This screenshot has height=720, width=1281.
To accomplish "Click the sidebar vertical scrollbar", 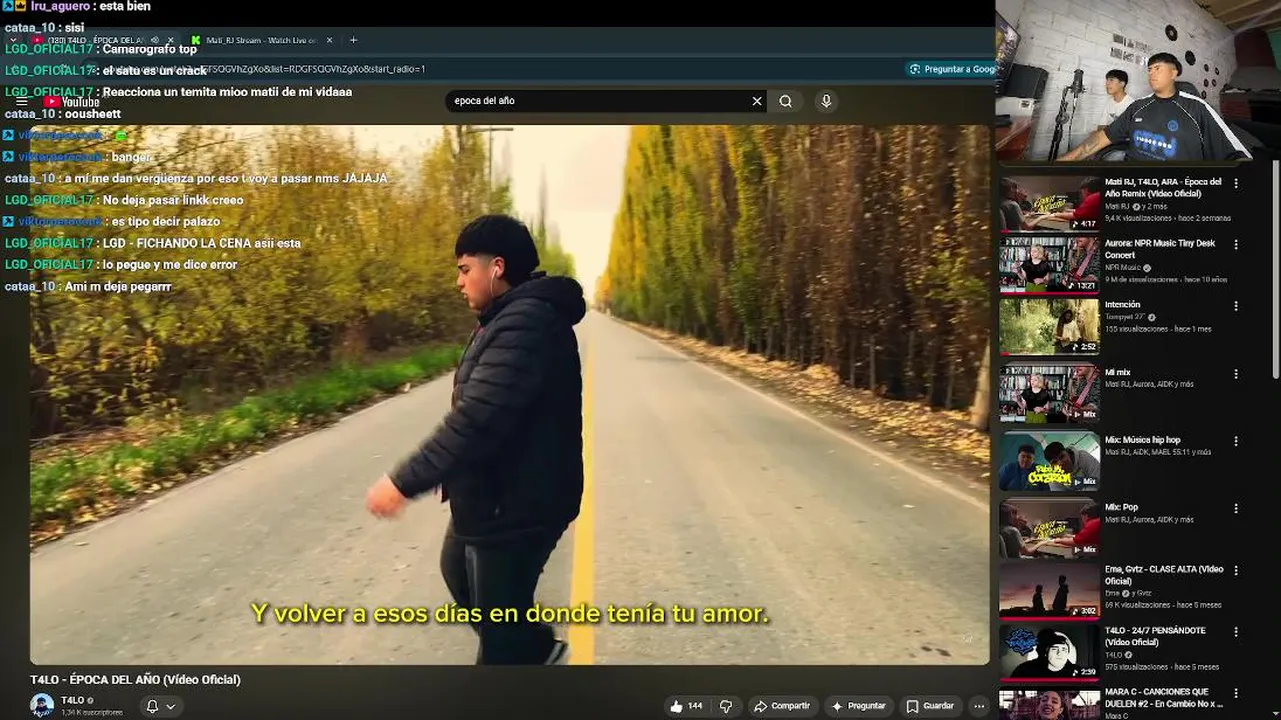I will (1275, 270).
